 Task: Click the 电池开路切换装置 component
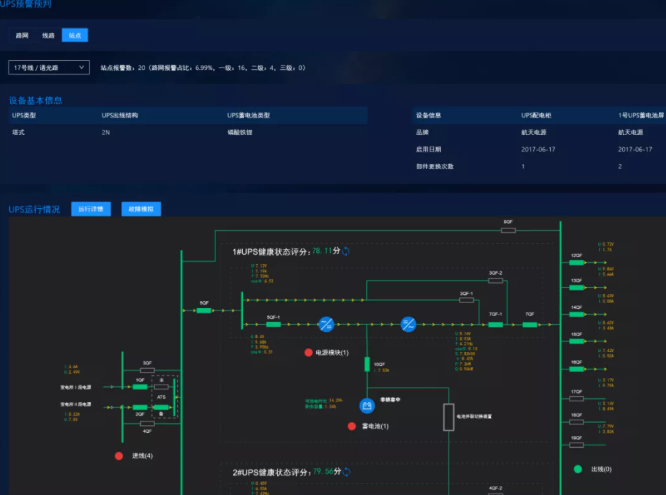point(448,416)
